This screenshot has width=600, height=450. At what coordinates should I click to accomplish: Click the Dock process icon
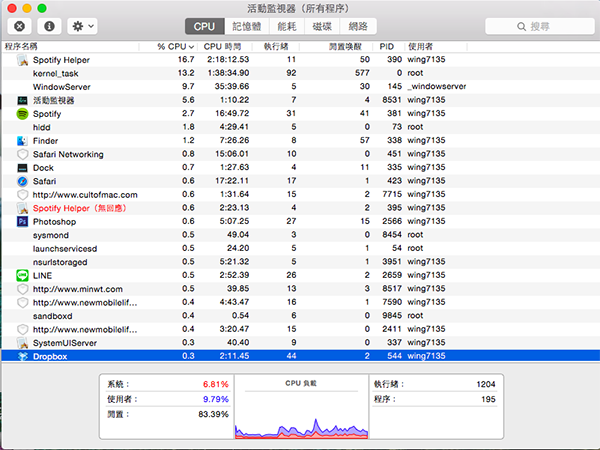pyautogui.click(x=23, y=168)
